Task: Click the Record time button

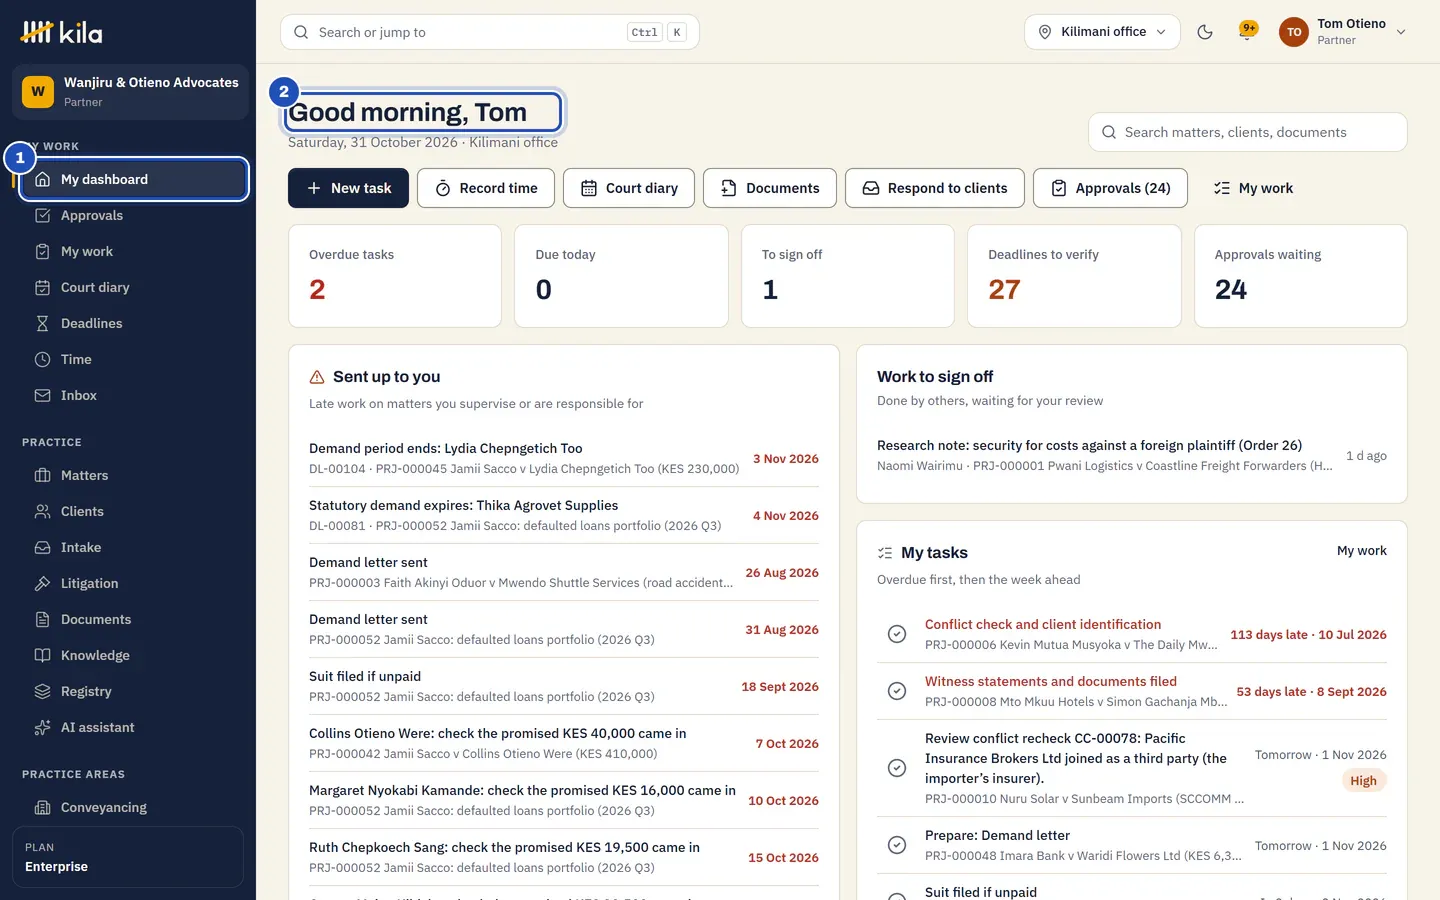Action: [486, 188]
